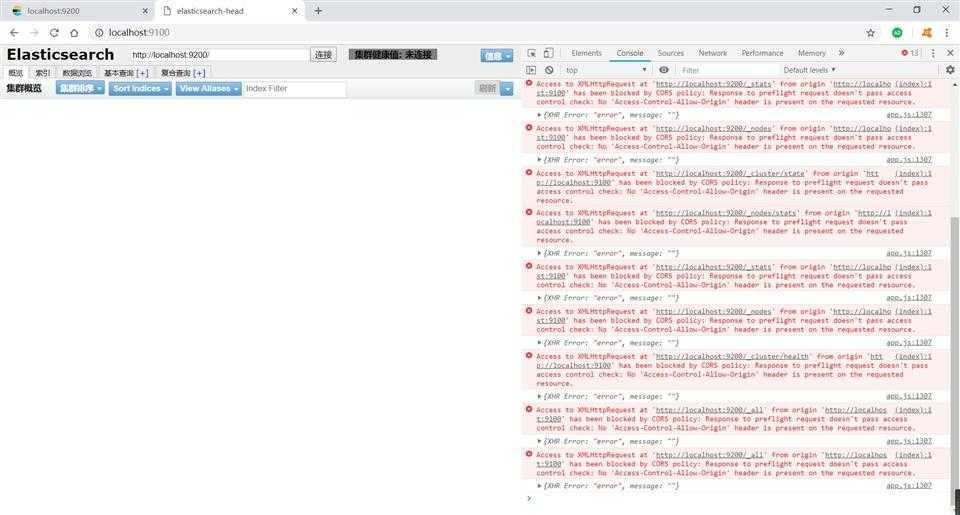Click the browser address bar localhost:9100
This screenshot has height=515, width=960.
coord(139,32)
